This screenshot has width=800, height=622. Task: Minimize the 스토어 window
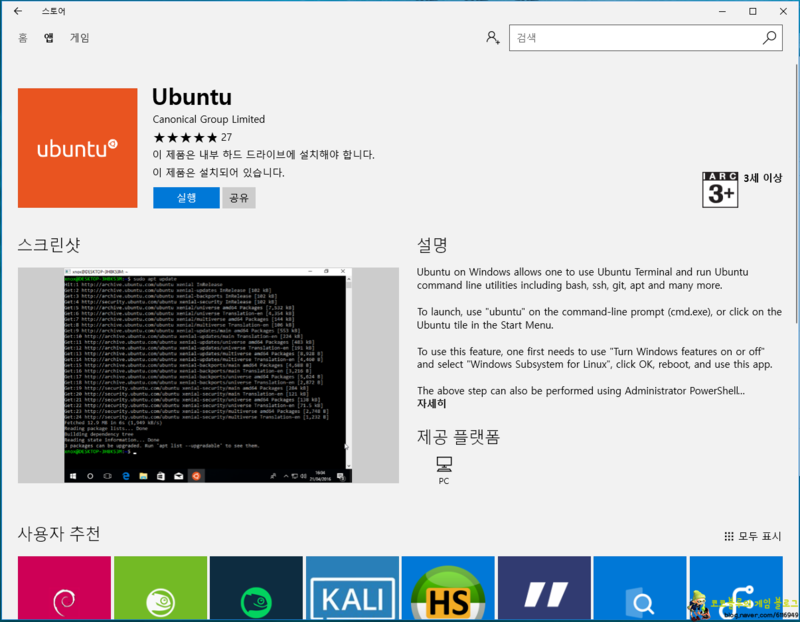[x=722, y=11]
